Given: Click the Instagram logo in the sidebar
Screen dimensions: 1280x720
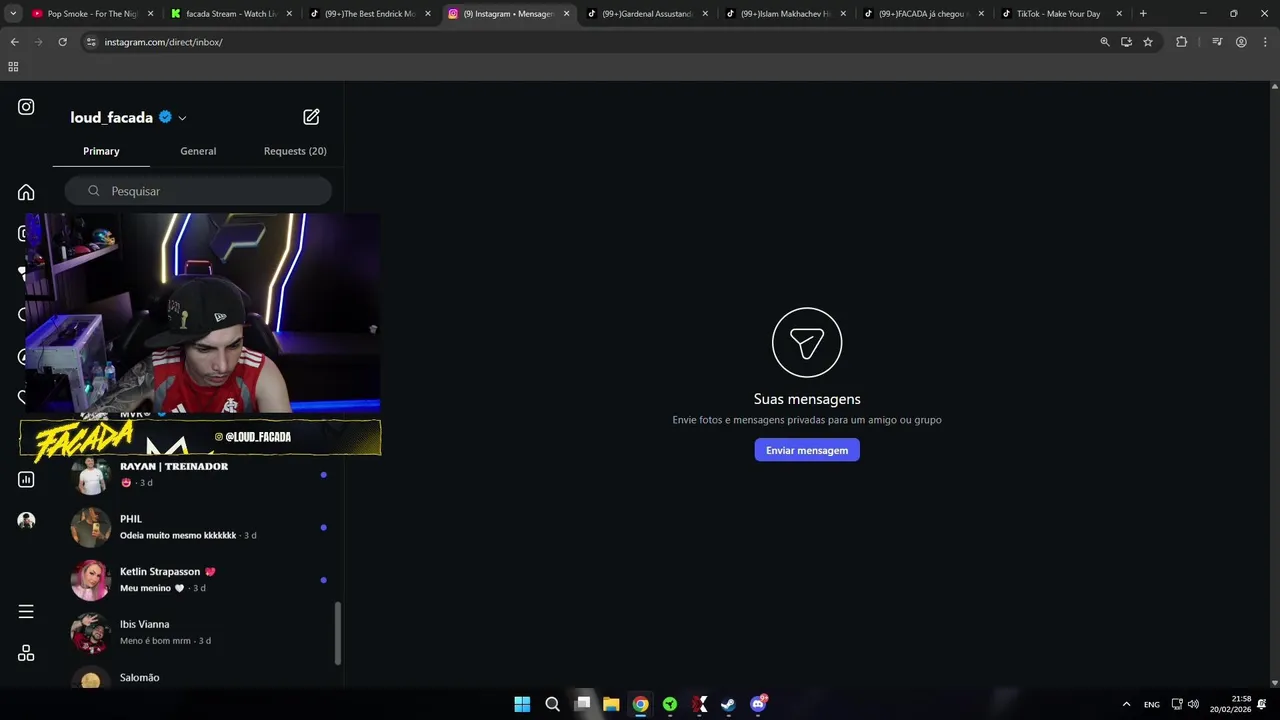Looking at the screenshot, I should coord(26,107).
